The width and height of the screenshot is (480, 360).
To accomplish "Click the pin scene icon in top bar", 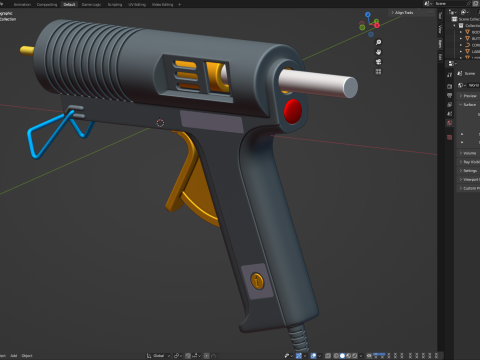I will [x=468, y=4].
